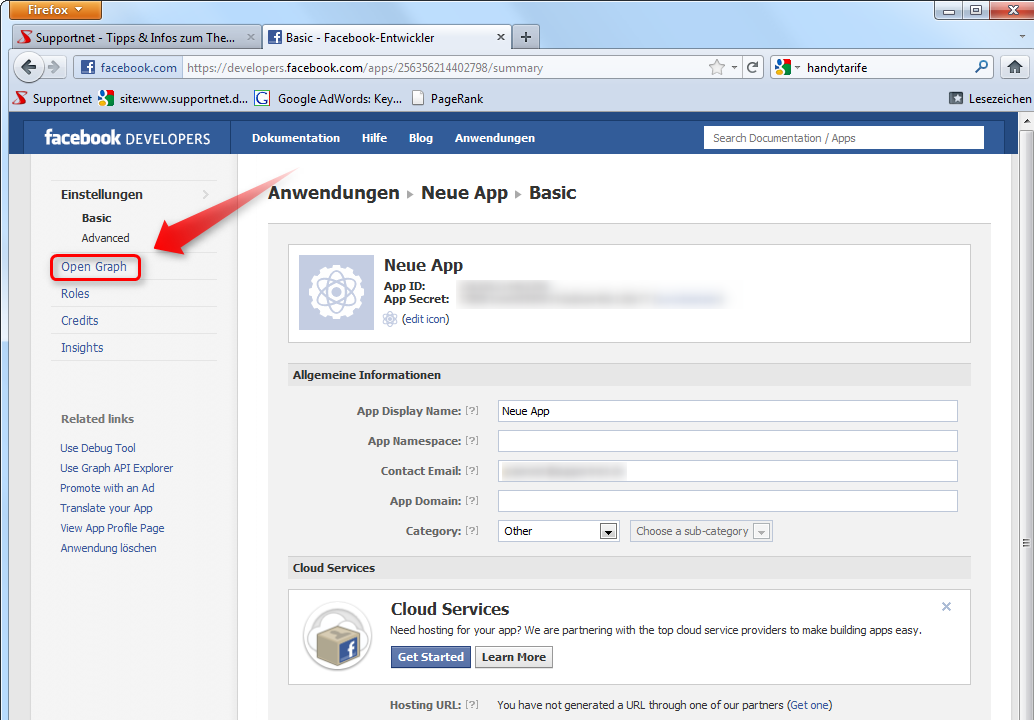Reload the page with refresh icon
1034x720 pixels.
(752, 67)
